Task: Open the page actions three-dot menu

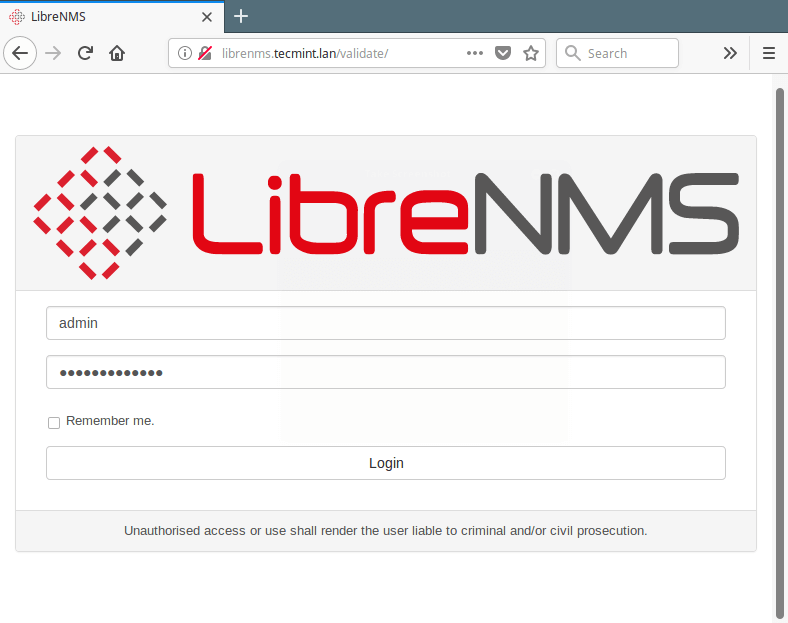Action: [x=474, y=53]
